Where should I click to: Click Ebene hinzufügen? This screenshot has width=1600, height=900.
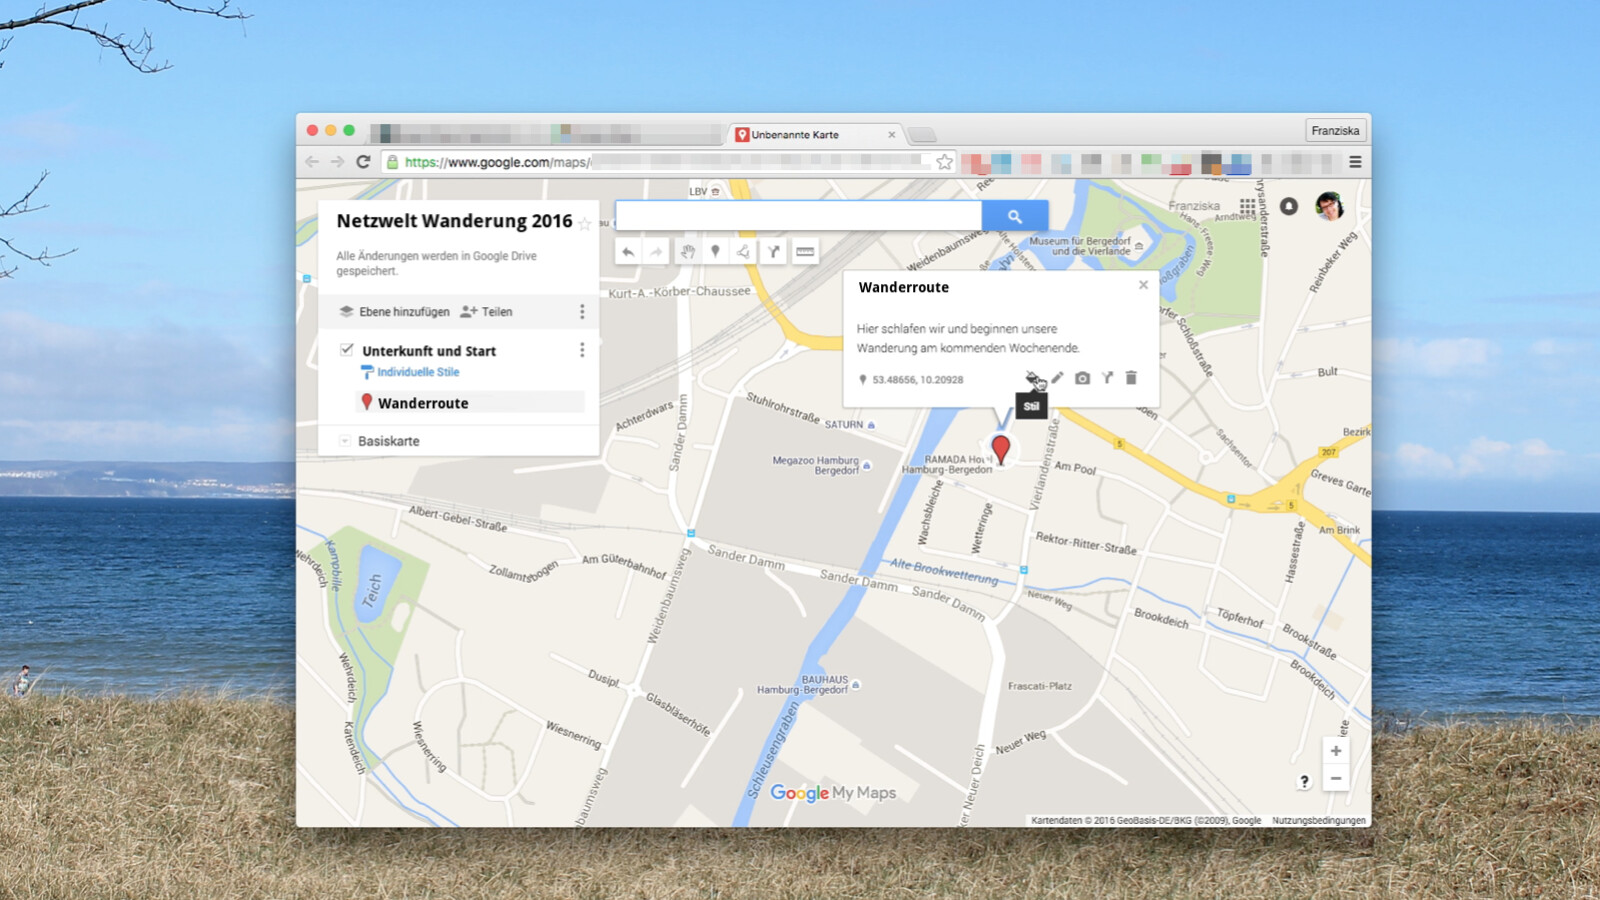pos(395,312)
